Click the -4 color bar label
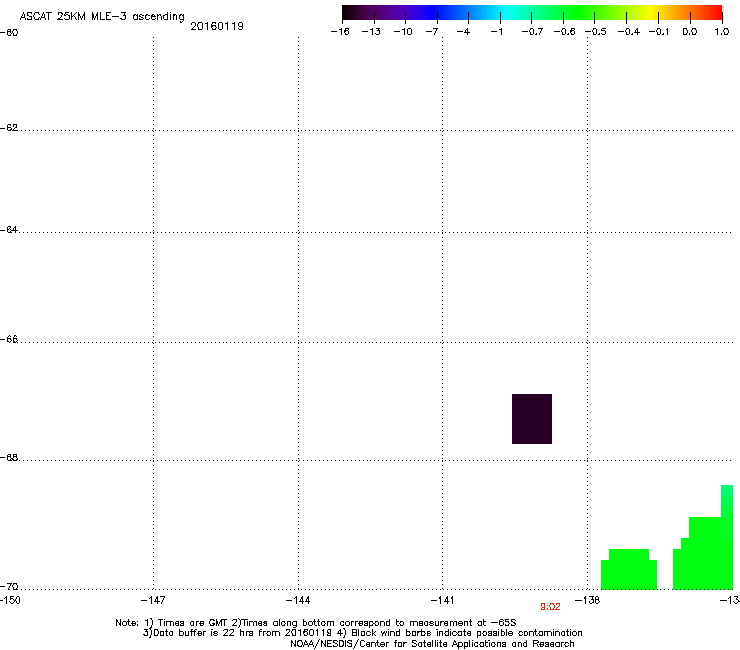This screenshot has width=740, height=650. coord(463,32)
